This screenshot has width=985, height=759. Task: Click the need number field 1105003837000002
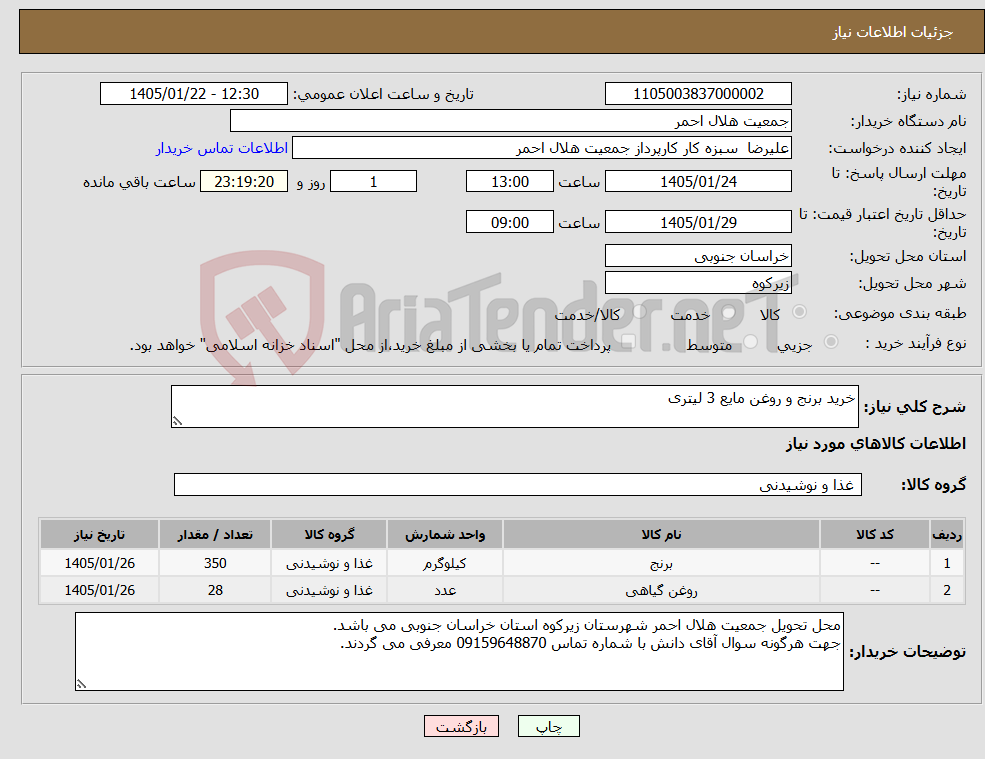698,94
